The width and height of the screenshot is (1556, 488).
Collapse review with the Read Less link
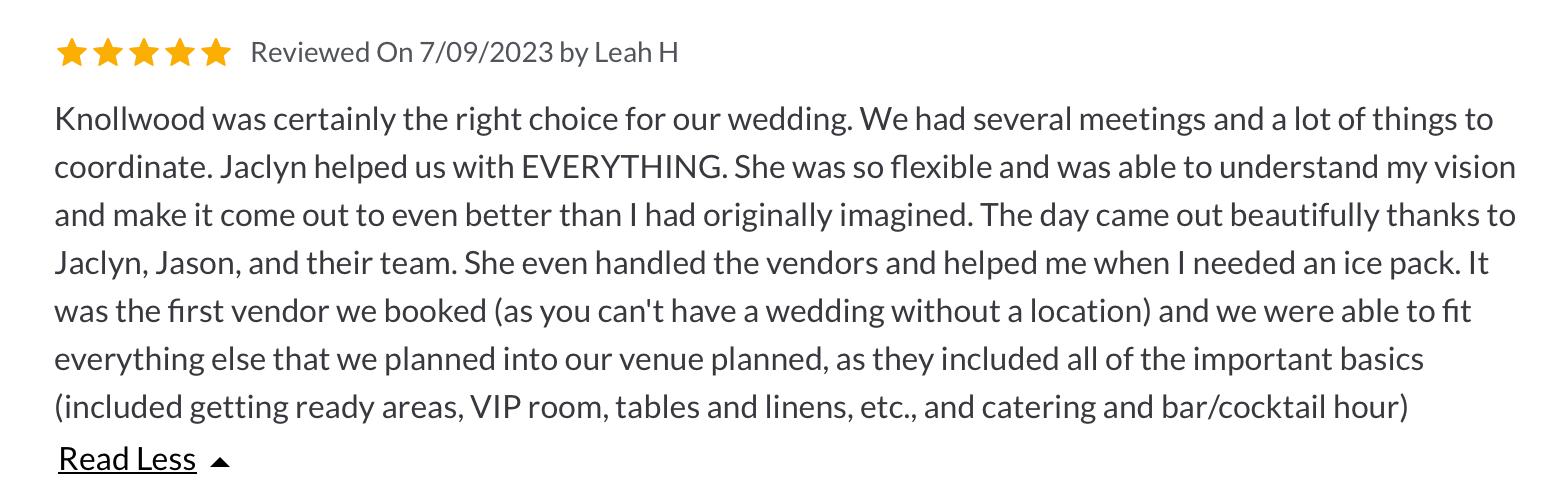click(x=127, y=459)
